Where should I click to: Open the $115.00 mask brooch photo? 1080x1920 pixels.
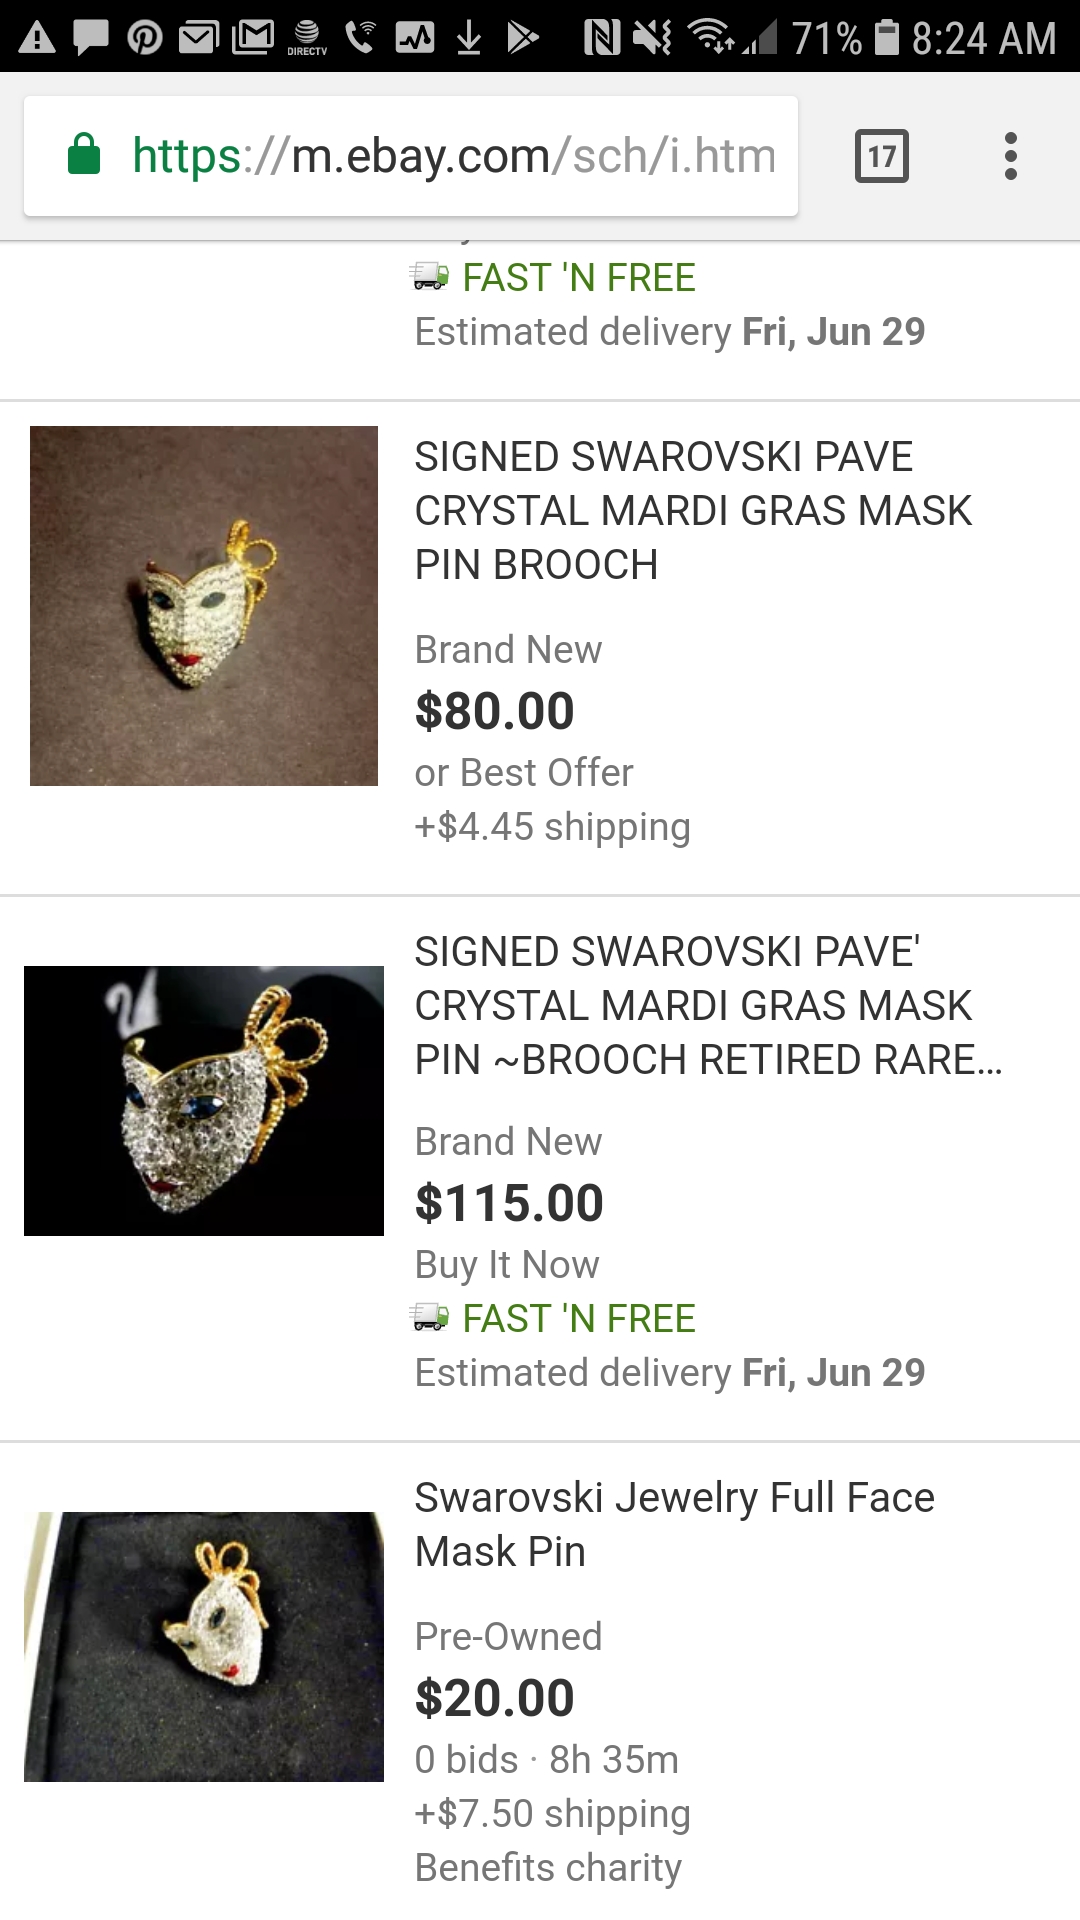pyautogui.click(x=204, y=1101)
